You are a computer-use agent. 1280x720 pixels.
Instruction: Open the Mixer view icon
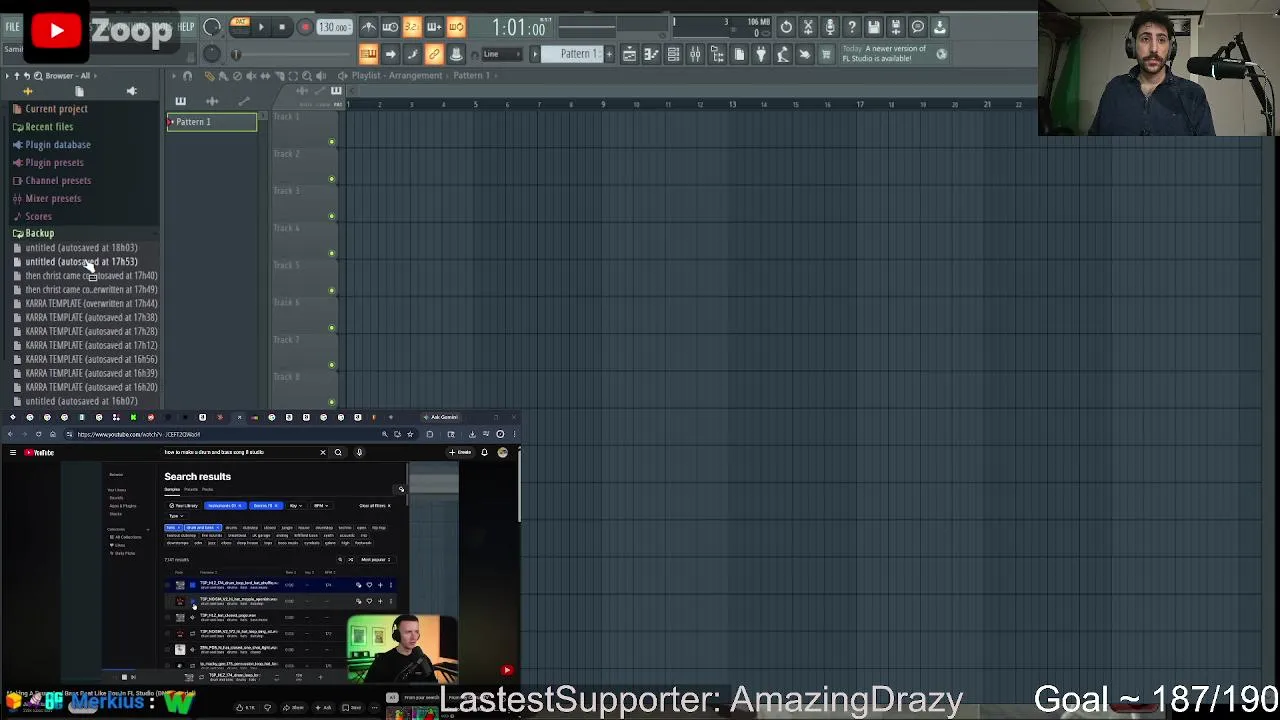(695, 54)
